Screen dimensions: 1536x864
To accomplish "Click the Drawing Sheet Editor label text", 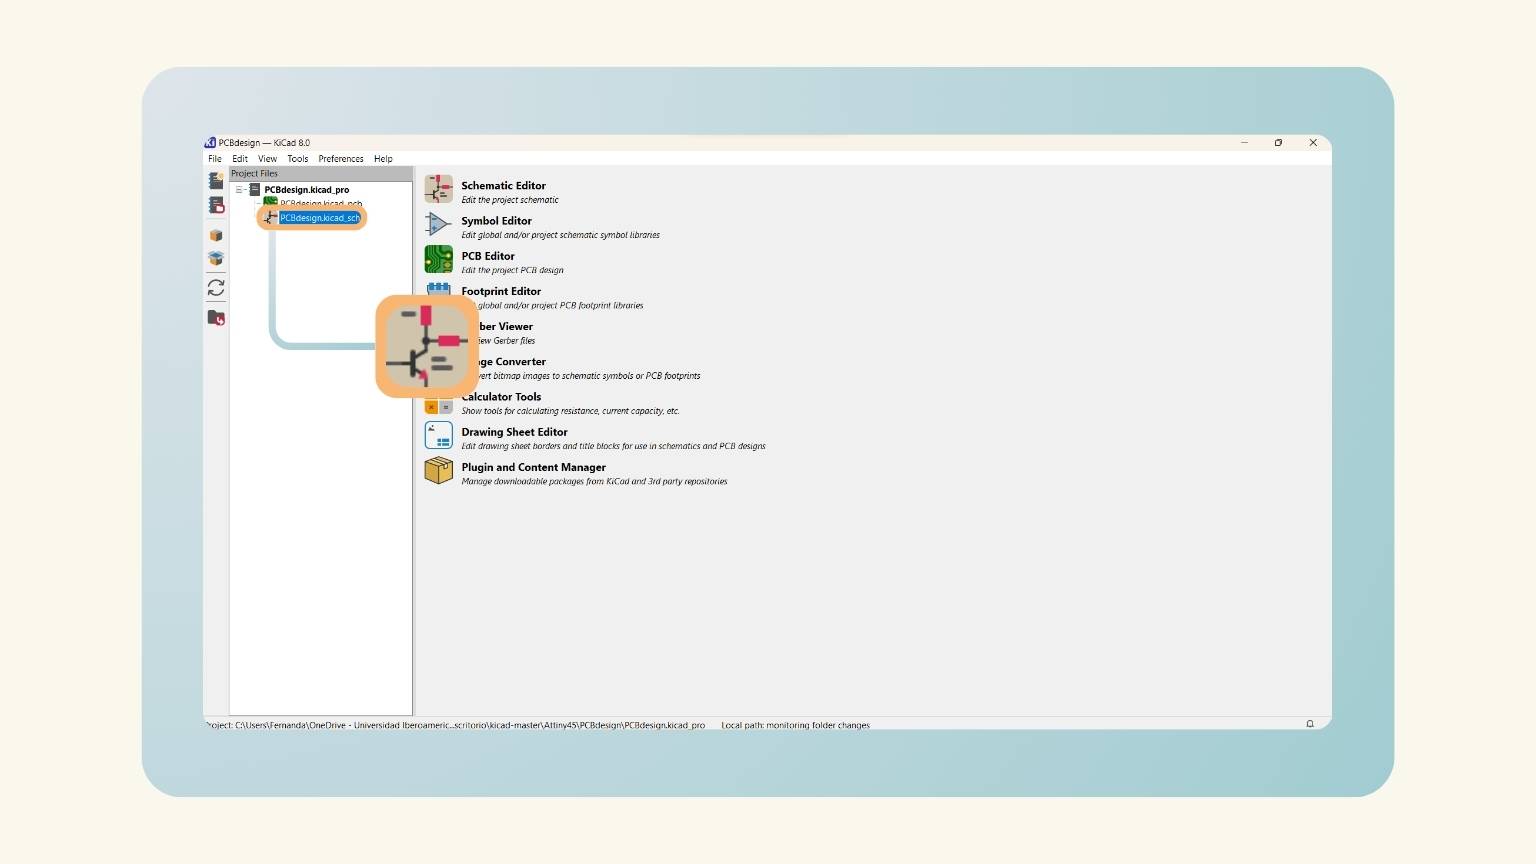I will click(514, 432).
